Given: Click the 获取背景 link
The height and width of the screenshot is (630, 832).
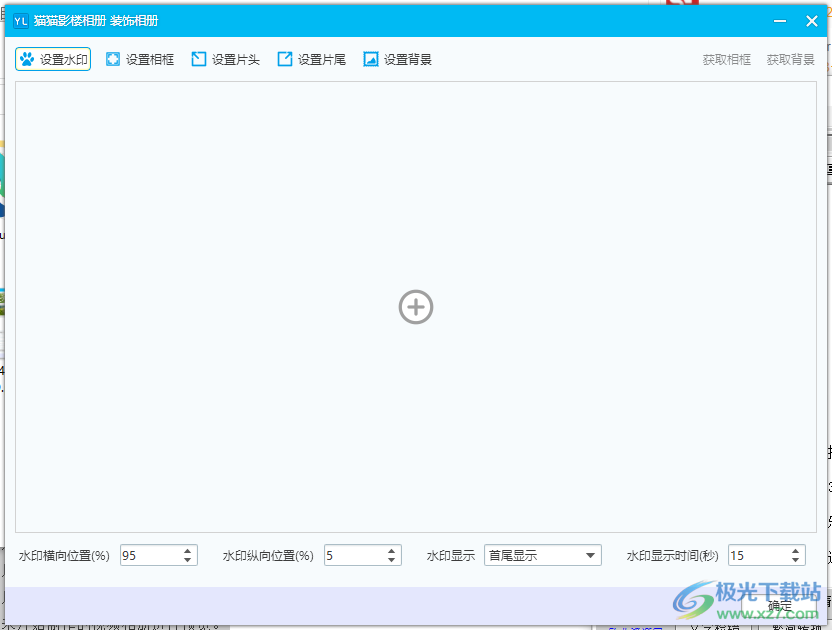Looking at the screenshot, I should point(790,60).
